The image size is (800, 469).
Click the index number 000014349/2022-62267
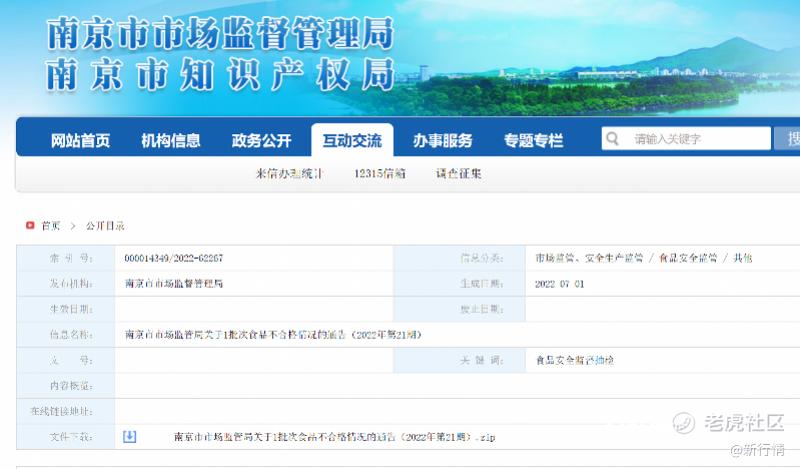click(173, 258)
